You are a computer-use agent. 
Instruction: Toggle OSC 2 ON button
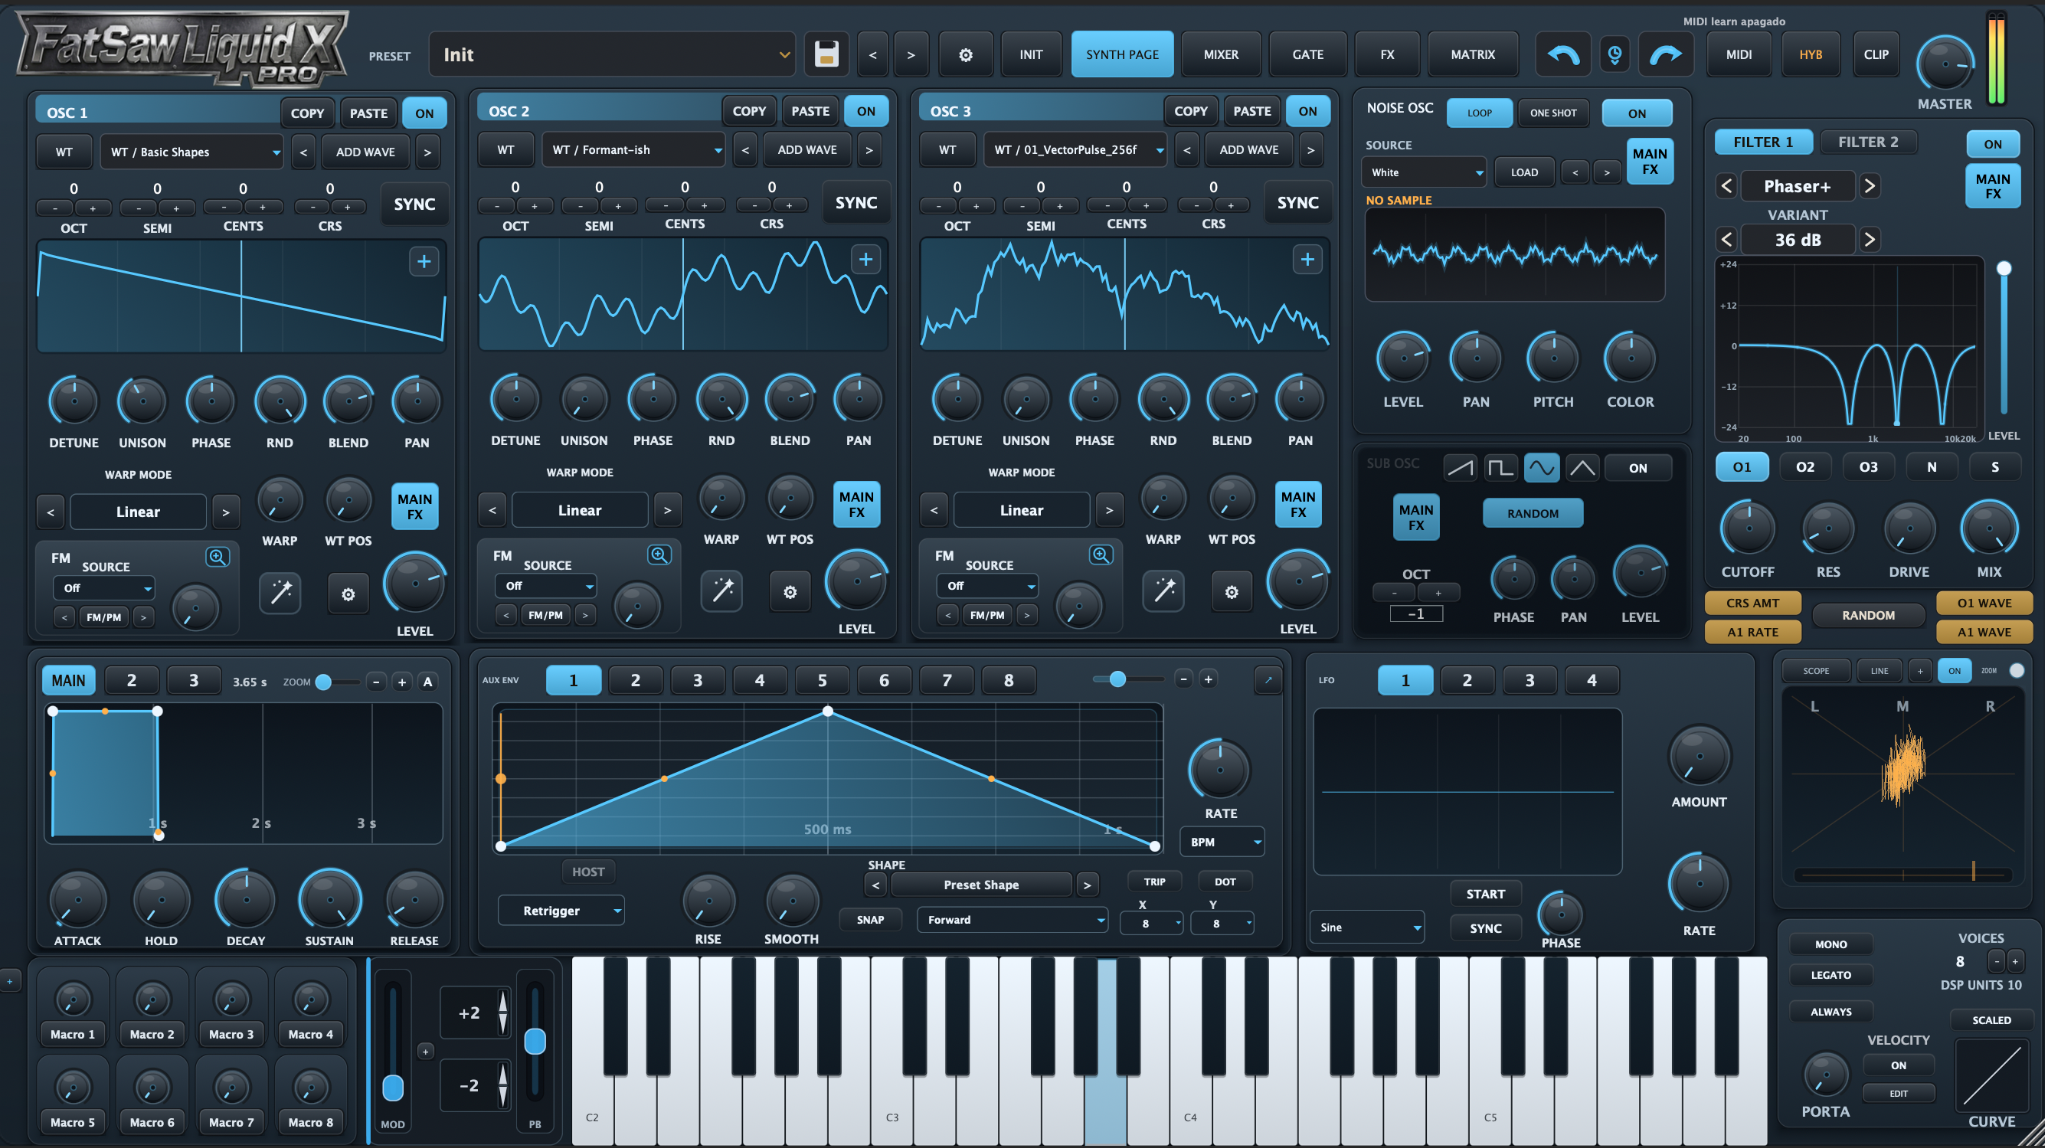click(x=866, y=111)
